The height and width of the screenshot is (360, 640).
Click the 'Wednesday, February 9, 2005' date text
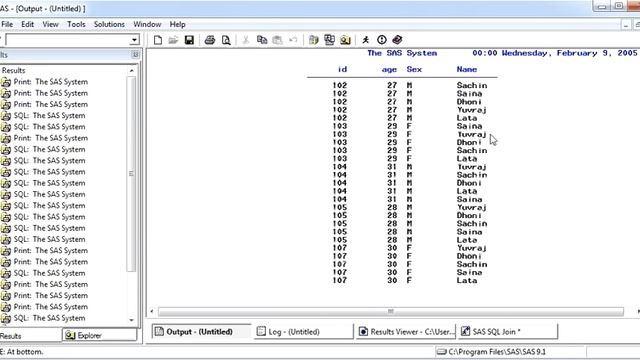point(569,53)
